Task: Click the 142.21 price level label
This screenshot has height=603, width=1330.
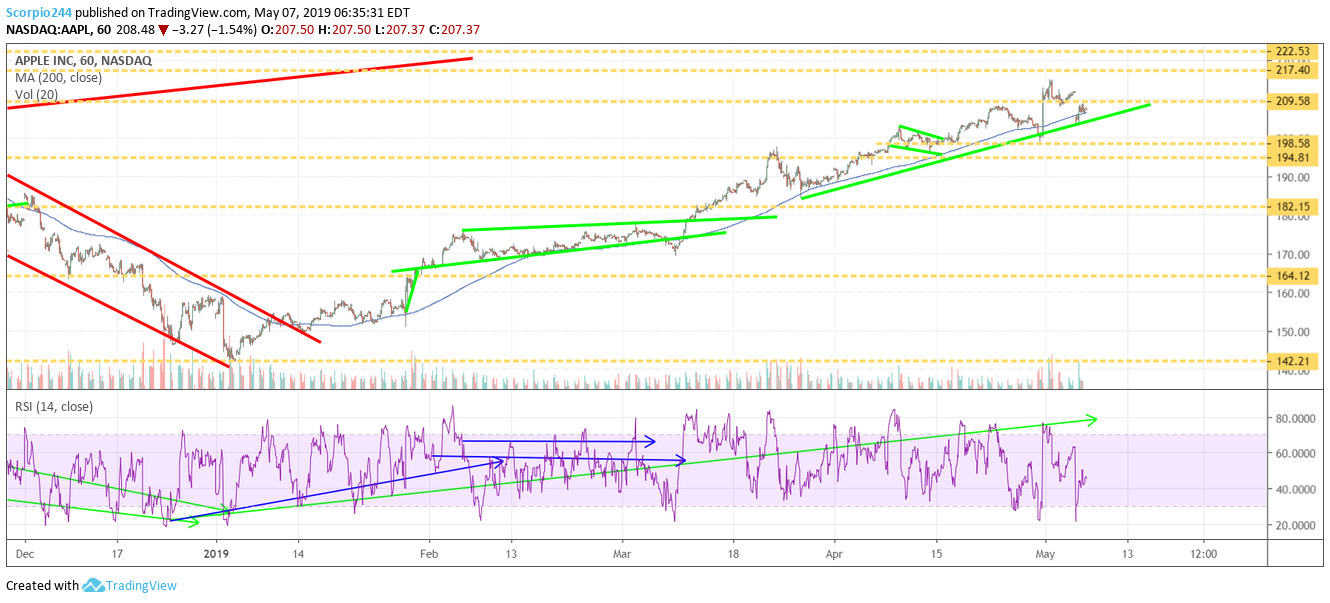Action: tap(1291, 361)
